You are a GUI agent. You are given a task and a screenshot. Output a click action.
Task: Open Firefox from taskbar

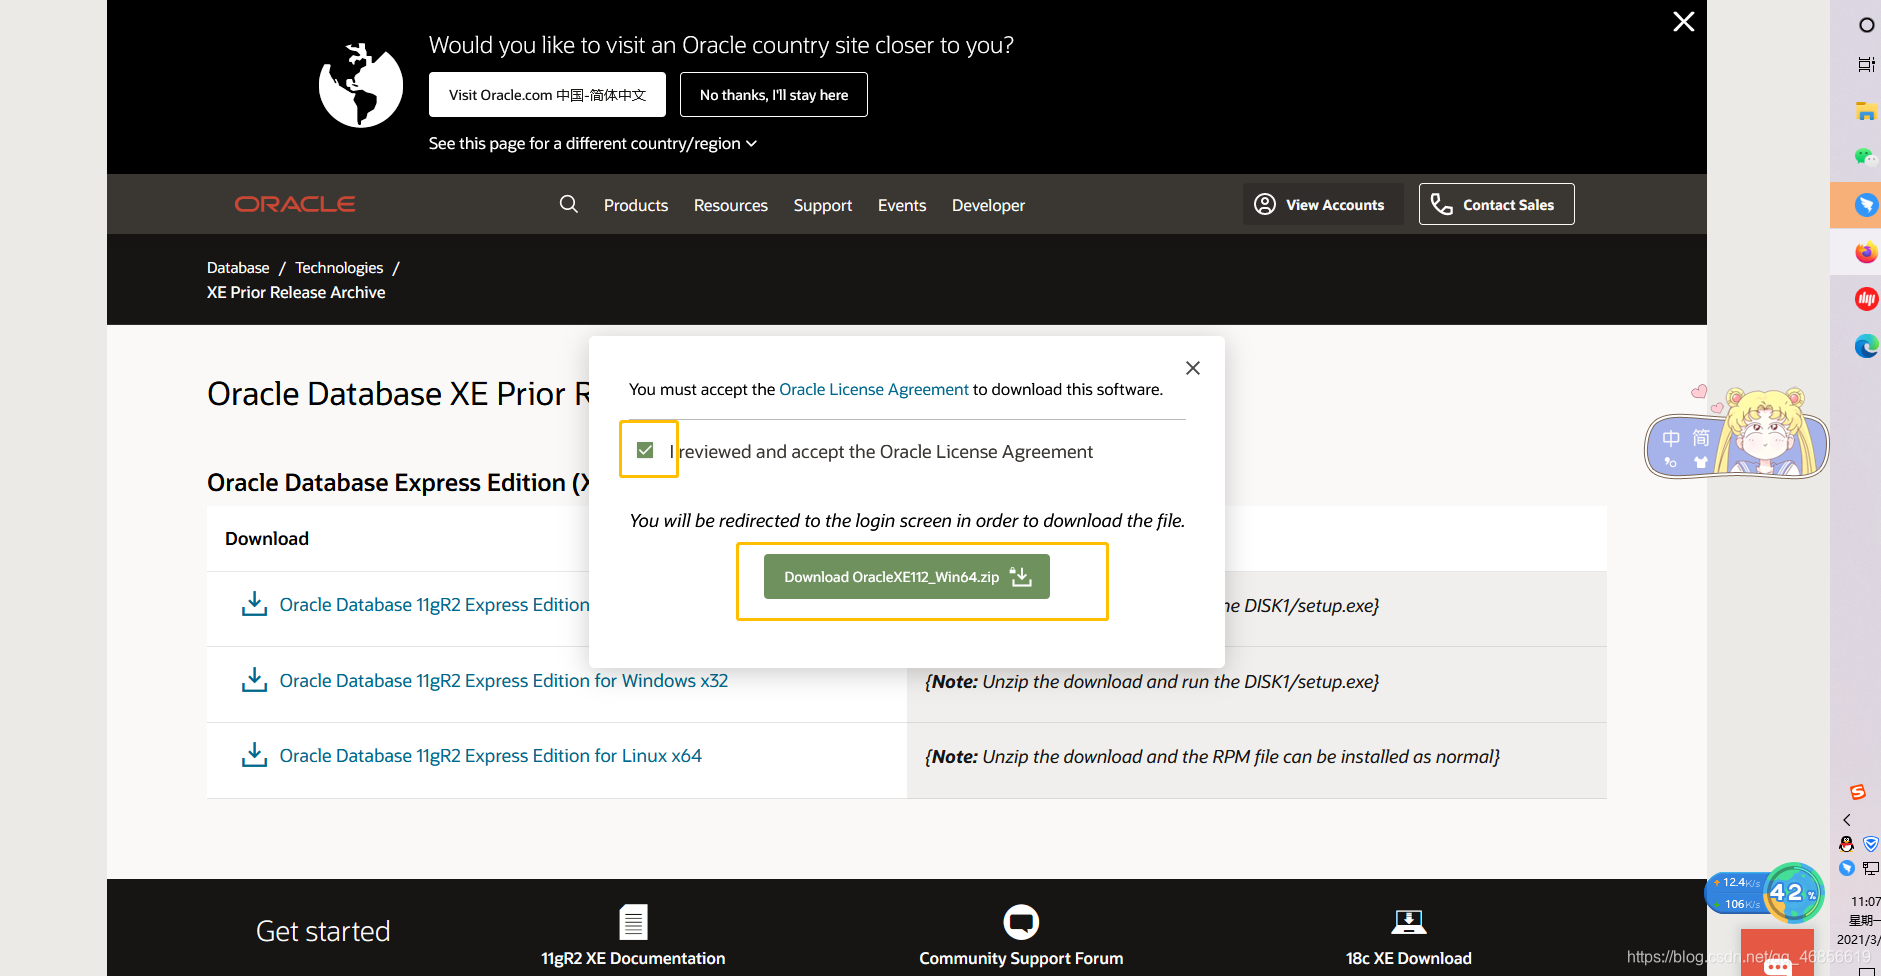click(x=1866, y=252)
